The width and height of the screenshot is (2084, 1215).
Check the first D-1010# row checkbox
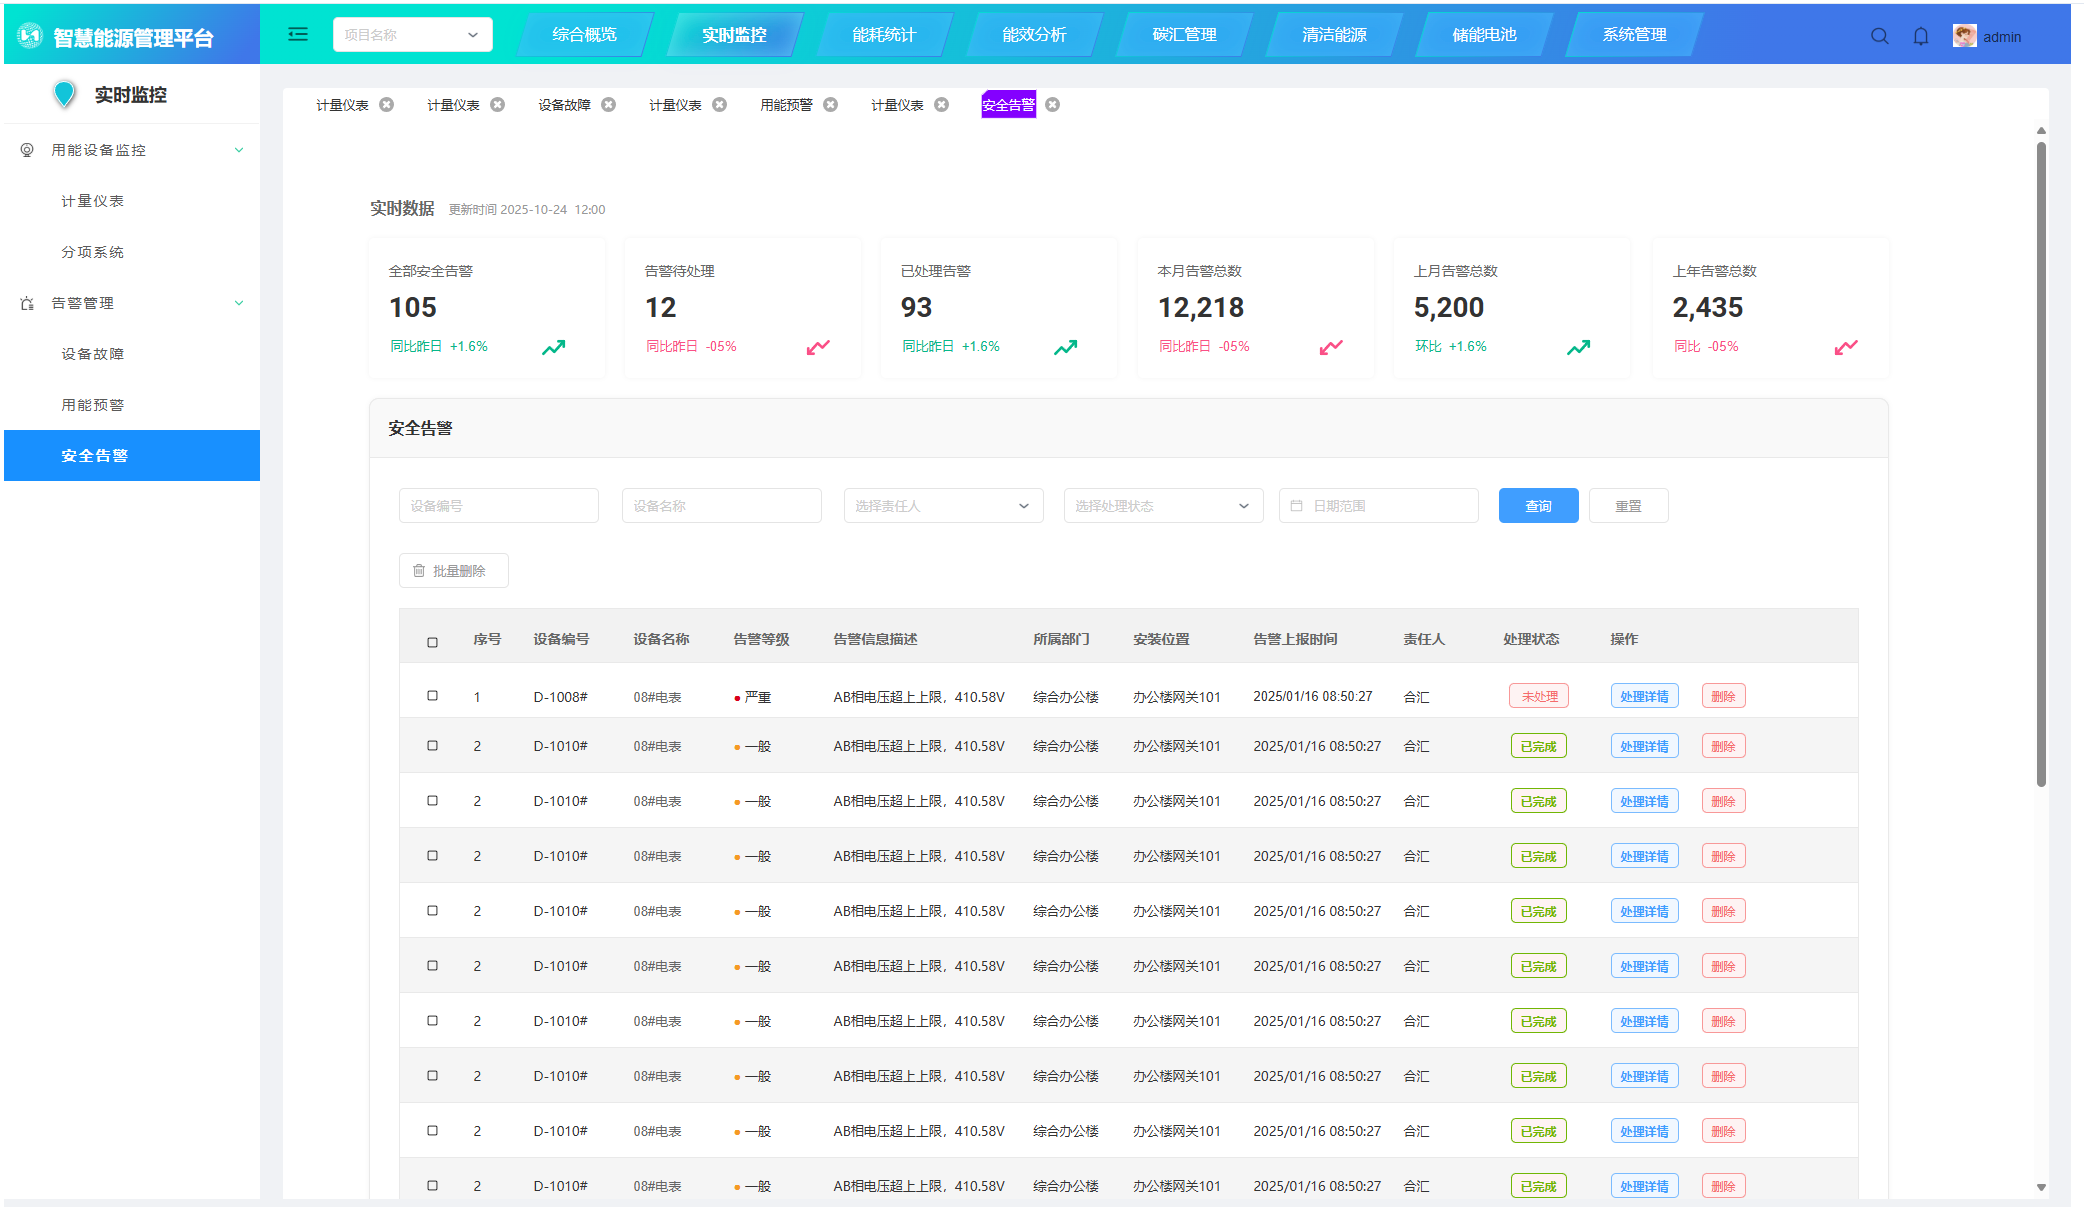[x=432, y=746]
